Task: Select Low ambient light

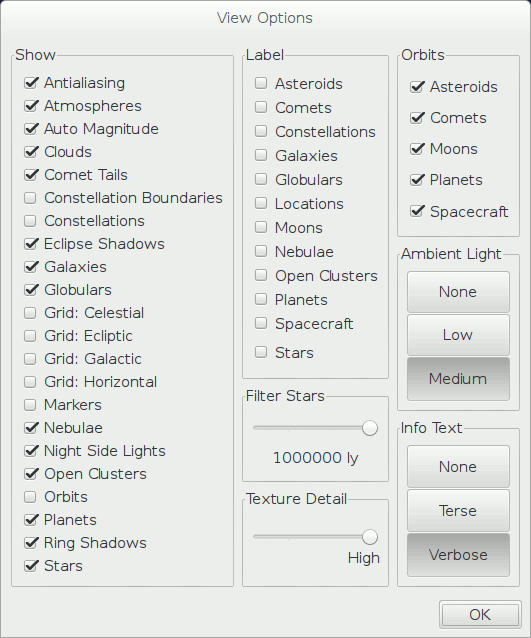Action: (458, 335)
